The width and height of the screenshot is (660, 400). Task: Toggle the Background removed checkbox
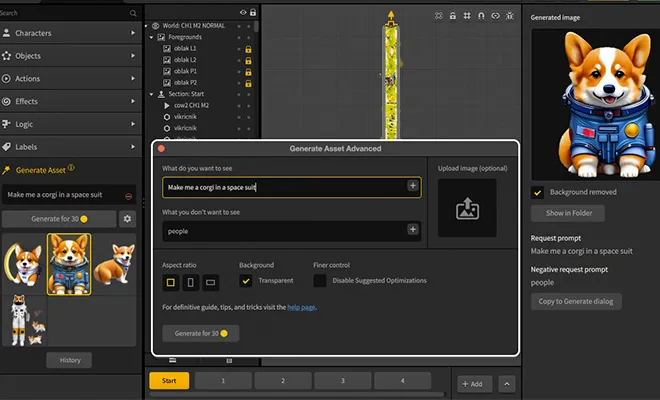click(x=538, y=192)
